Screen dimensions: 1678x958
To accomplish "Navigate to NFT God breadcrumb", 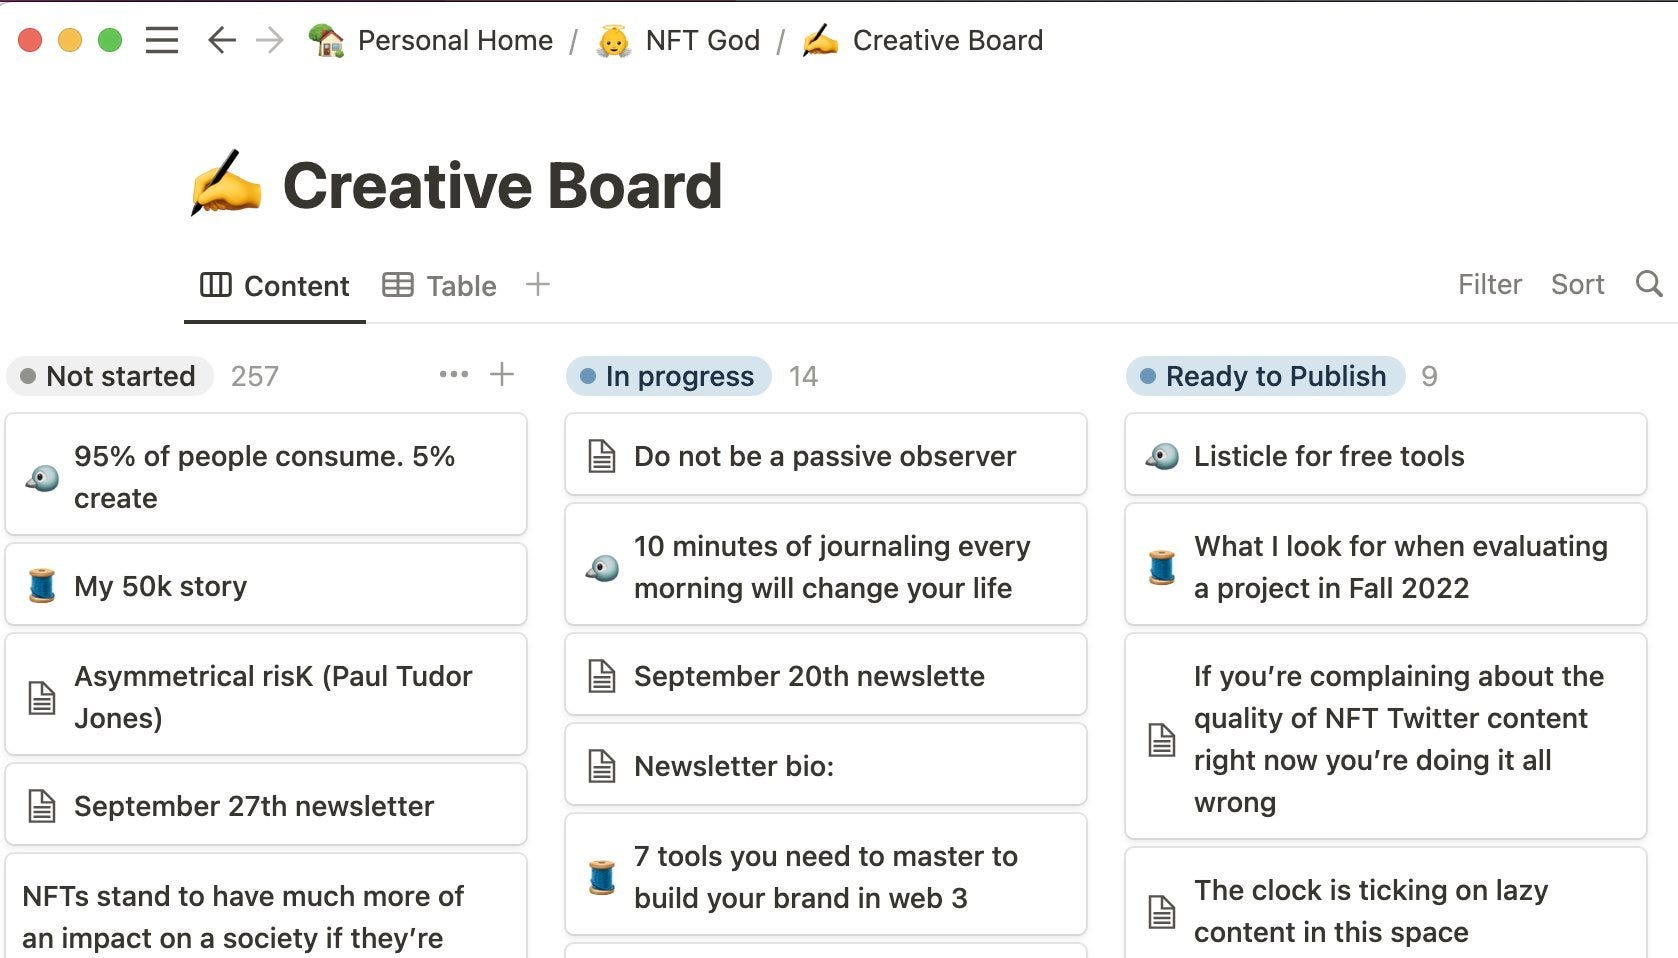I will tap(679, 41).
